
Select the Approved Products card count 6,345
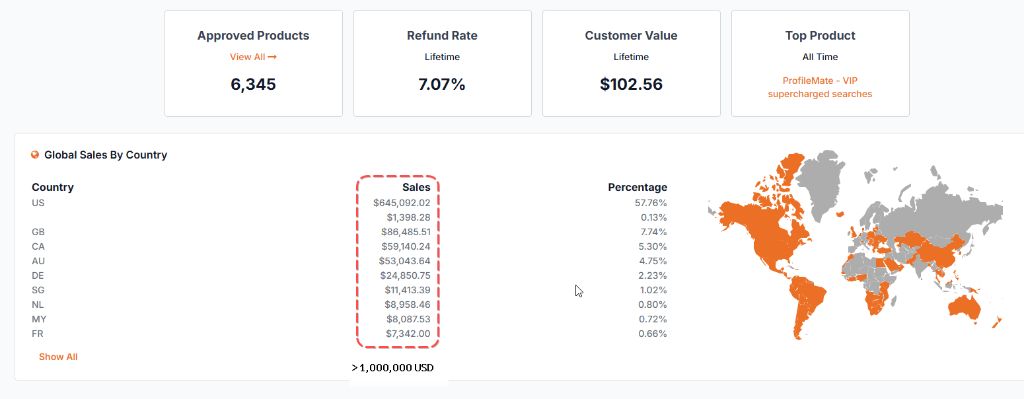tap(253, 84)
